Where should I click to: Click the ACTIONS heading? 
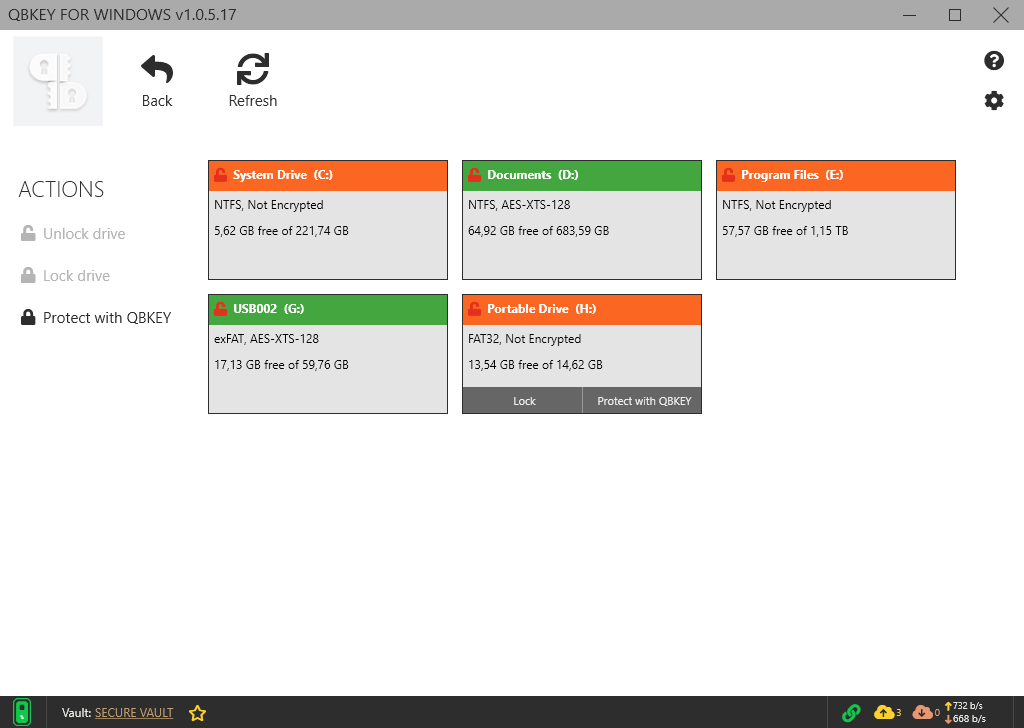tap(61, 189)
